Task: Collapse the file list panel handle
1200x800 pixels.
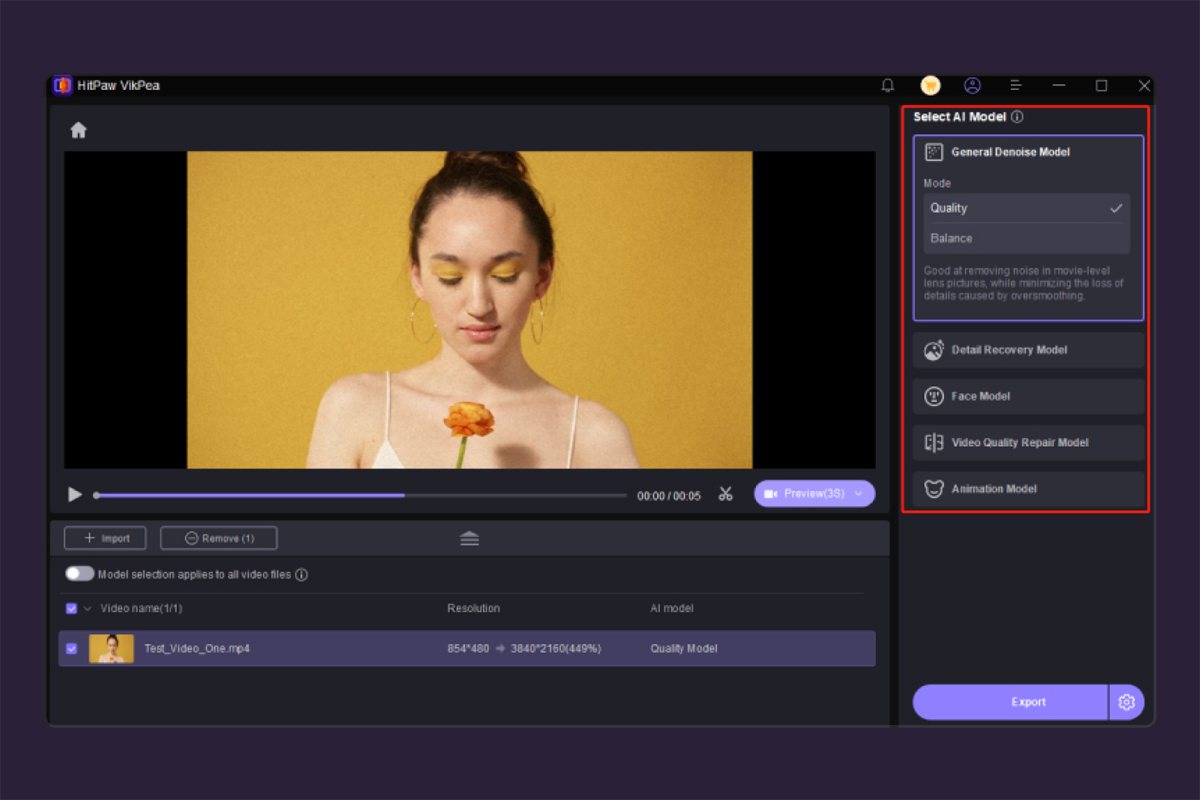Action: point(469,539)
